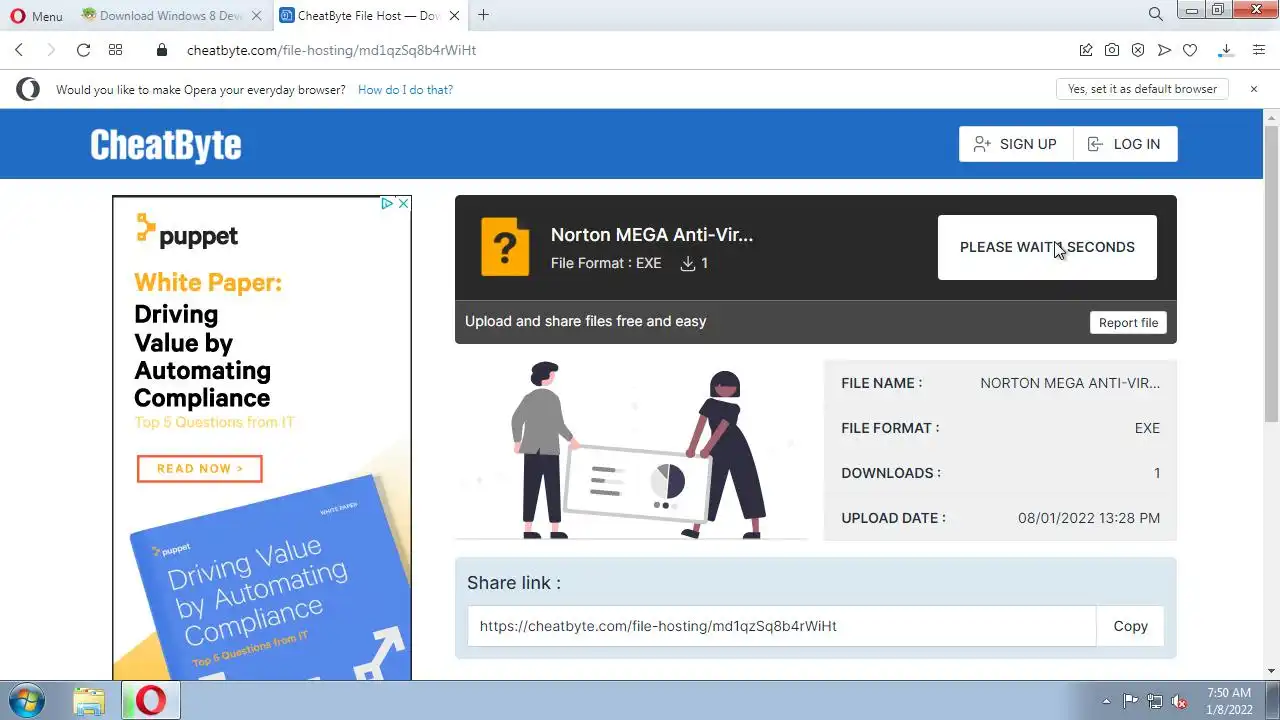Show hidden tray icons arrow

click(1106, 701)
